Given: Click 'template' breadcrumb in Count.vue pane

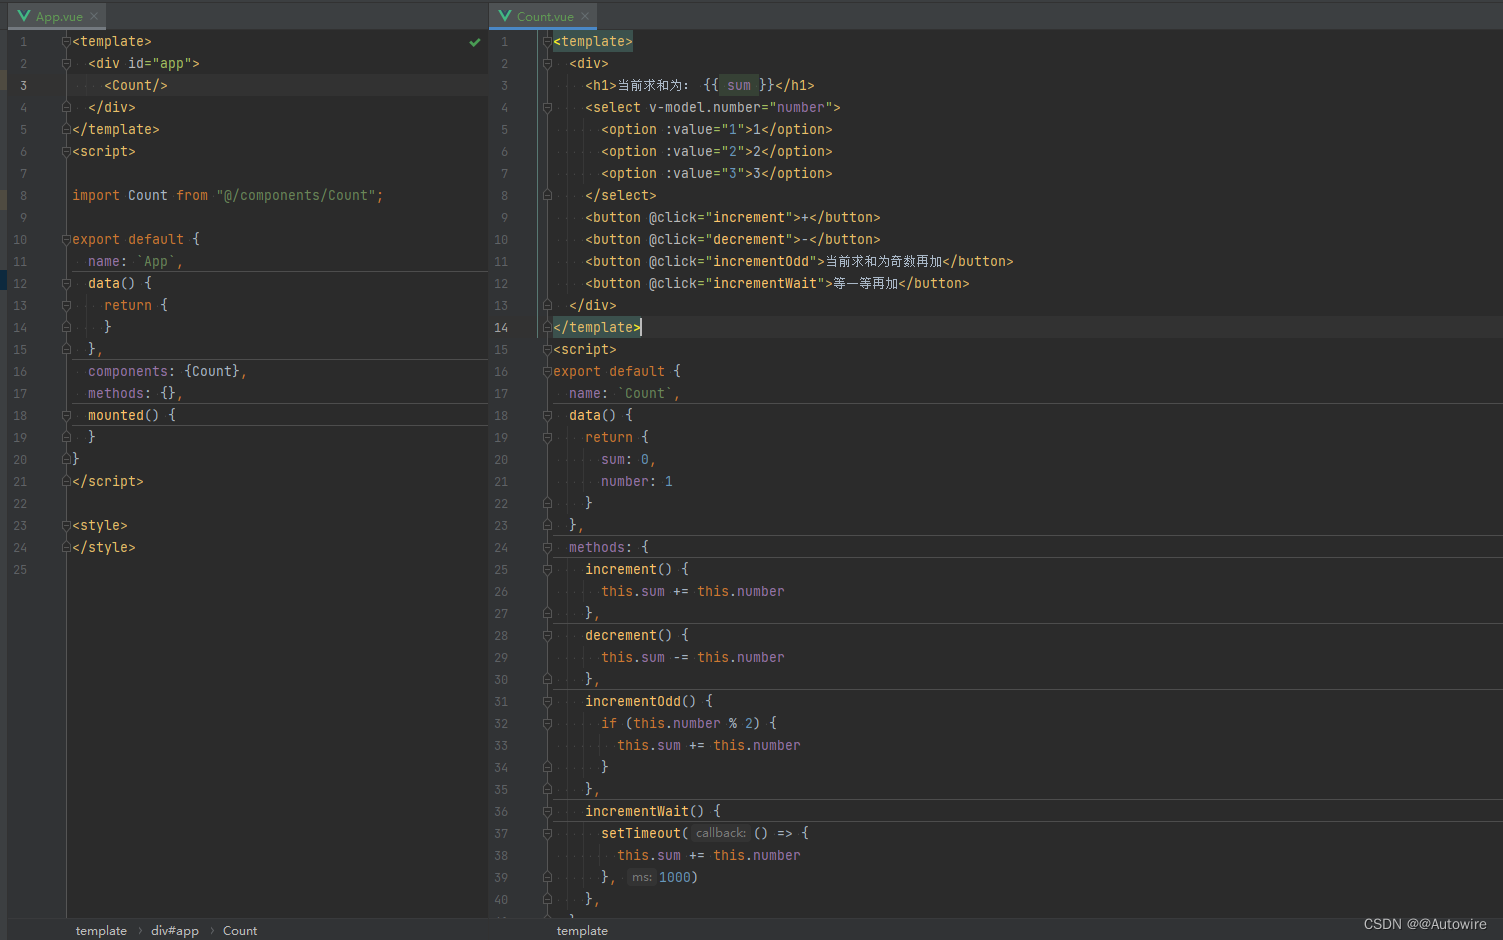Looking at the screenshot, I should click(x=582, y=930).
